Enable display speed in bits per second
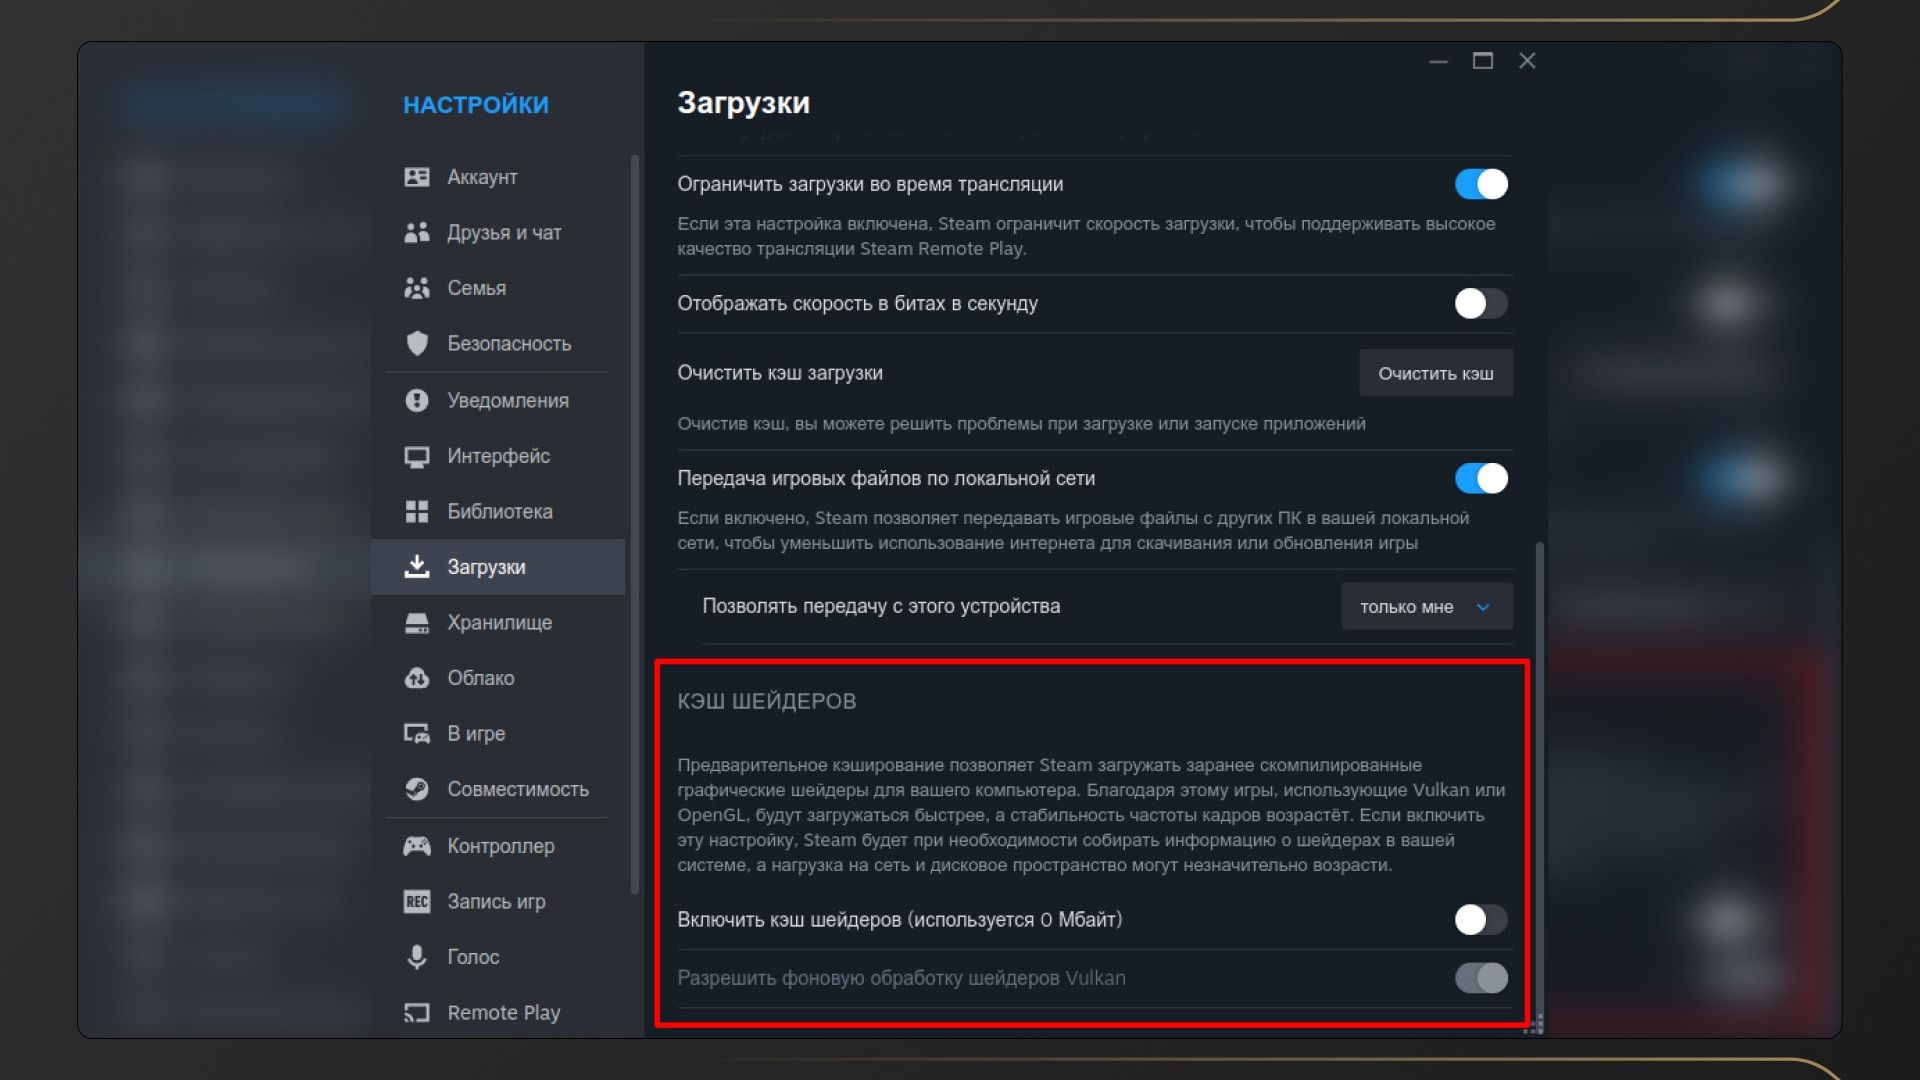 pos(1480,303)
